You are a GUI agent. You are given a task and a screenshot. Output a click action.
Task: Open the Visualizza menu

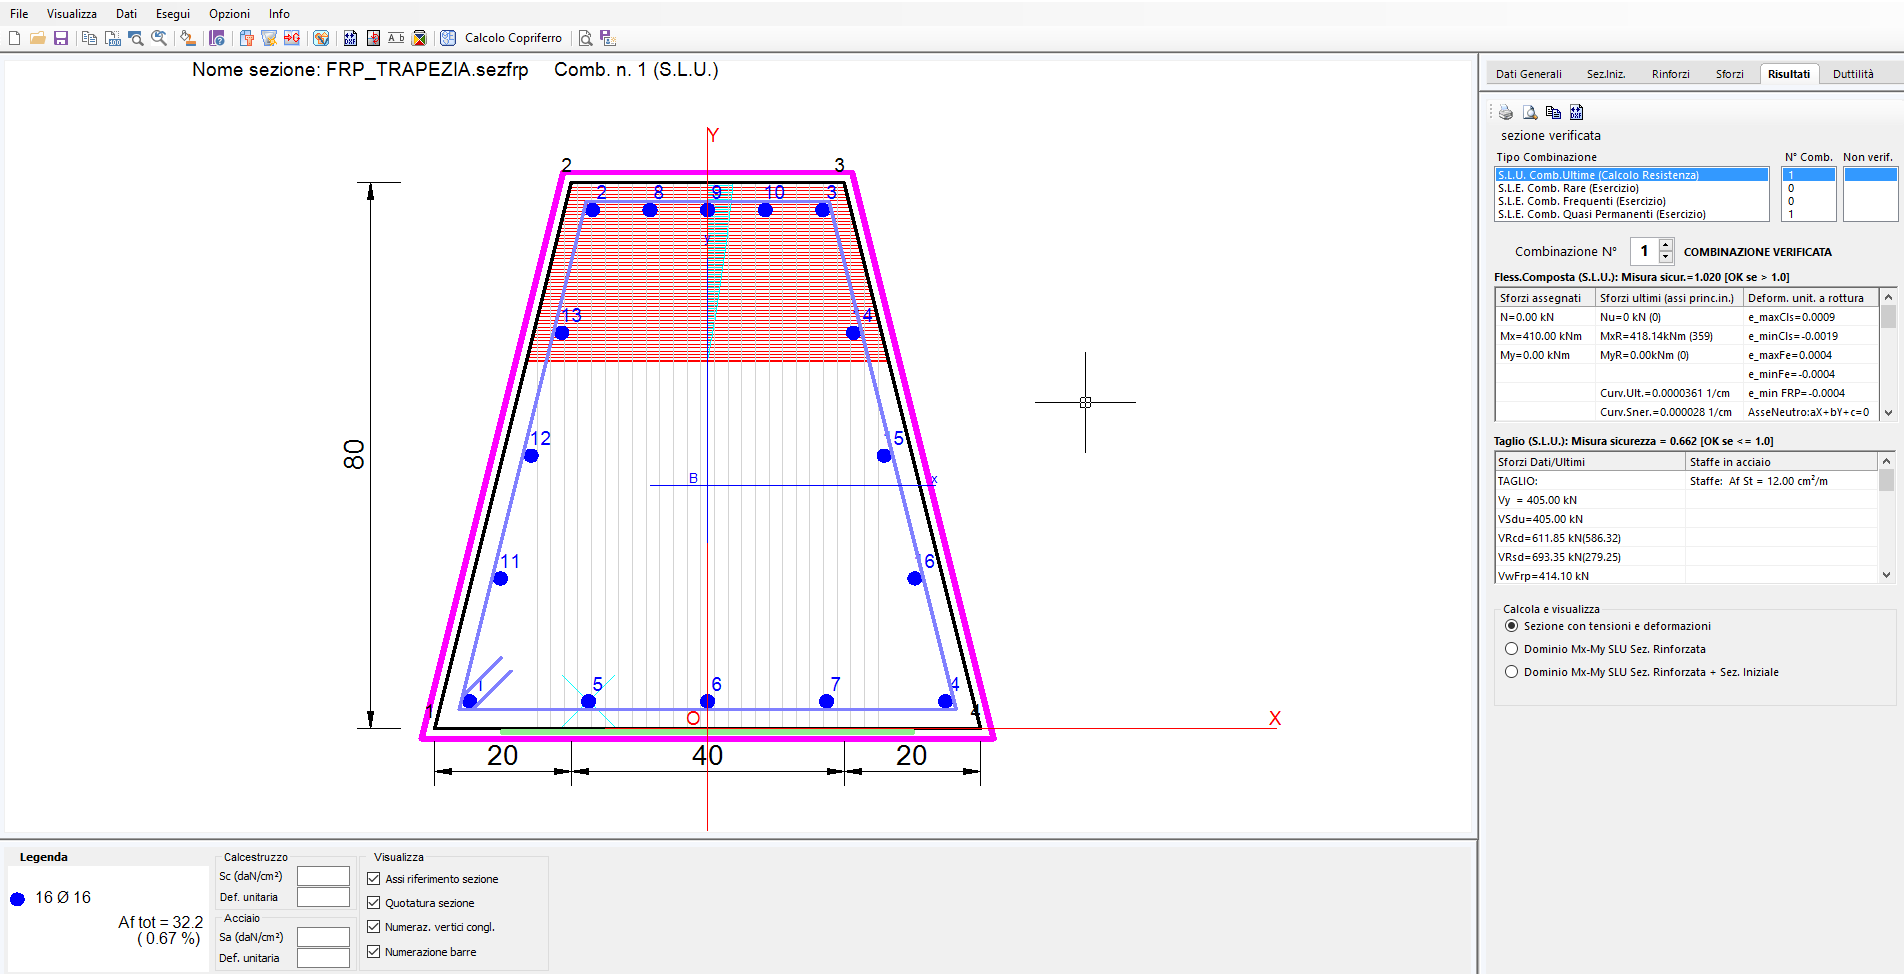pos(72,14)
